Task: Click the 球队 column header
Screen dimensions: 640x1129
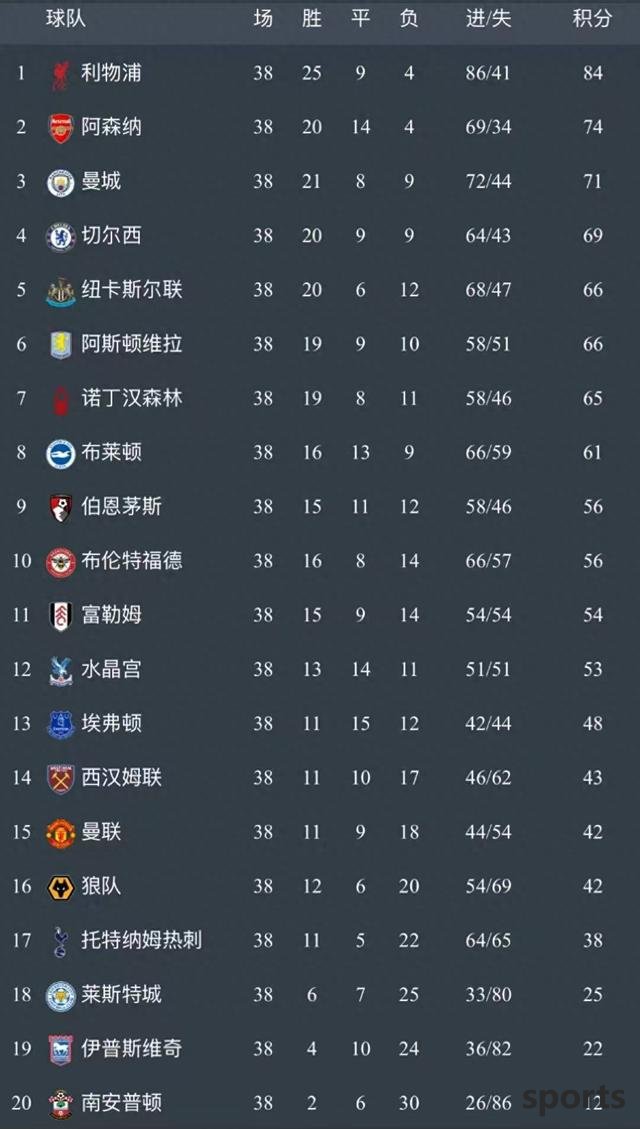Action: pyautogui.click(x=66, y=19)
